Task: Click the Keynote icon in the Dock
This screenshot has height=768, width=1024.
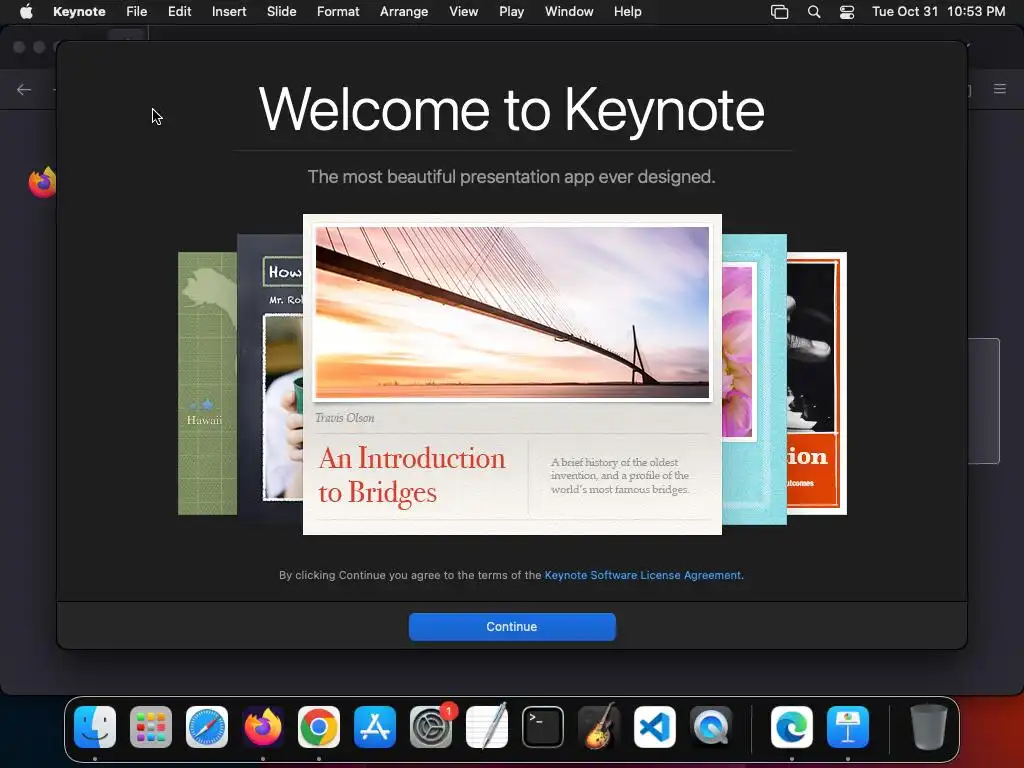Action: click(848, 727)
